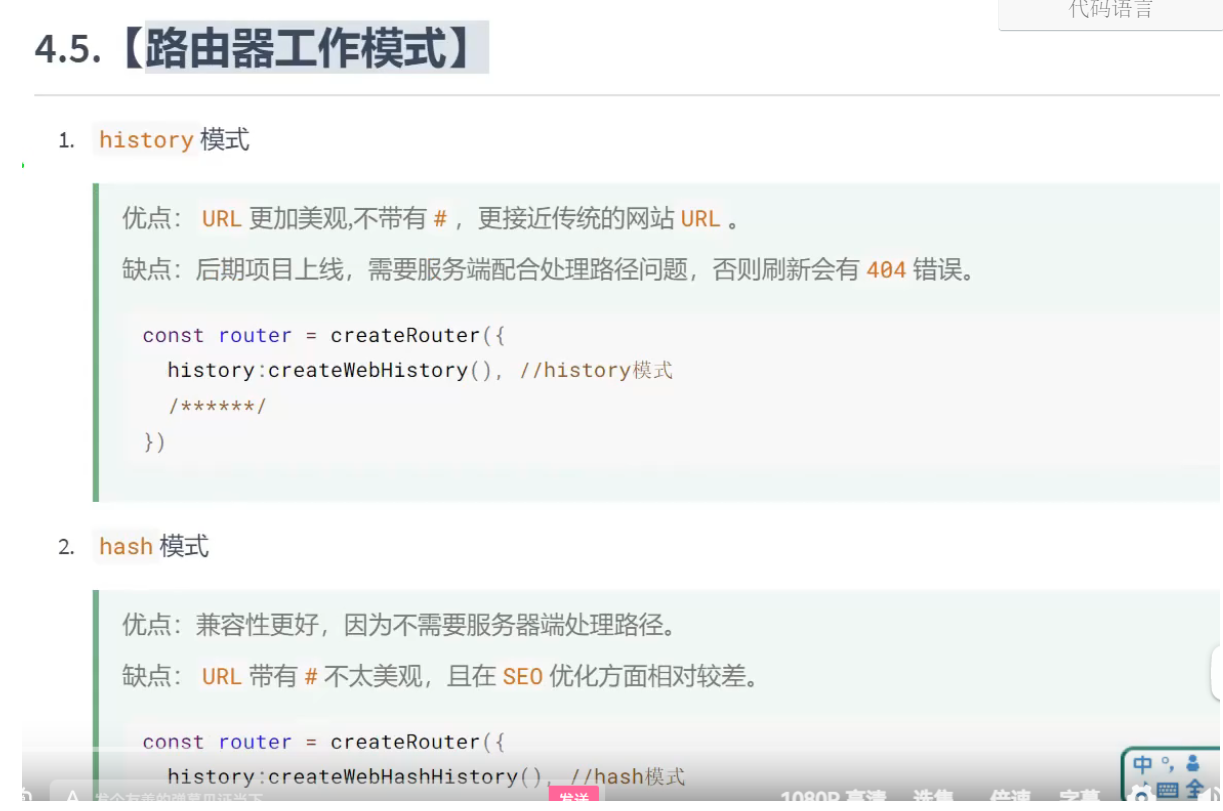Click the sentence '后期项目上线，需要服务端配合处理路径问题'
This screenshot has width=1223, height=811.
(x=441, y=270)
